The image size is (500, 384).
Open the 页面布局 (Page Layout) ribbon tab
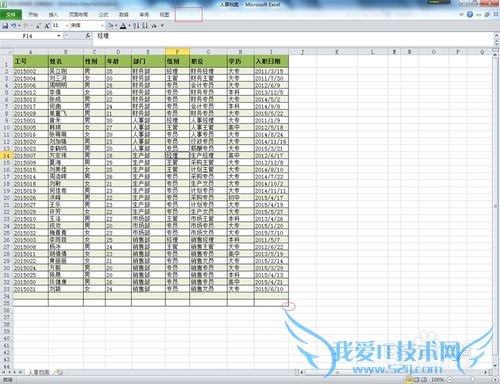[x=78, y=14]
